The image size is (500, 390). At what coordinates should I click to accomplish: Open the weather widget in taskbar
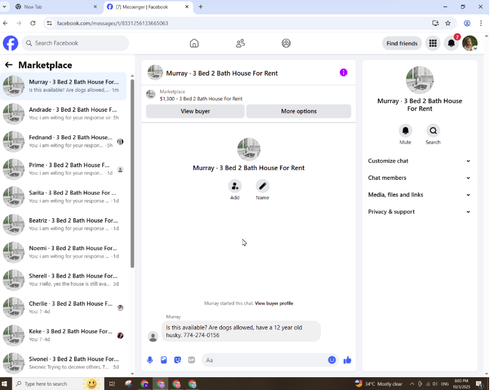pyautogui.click(x=379, y=384)
